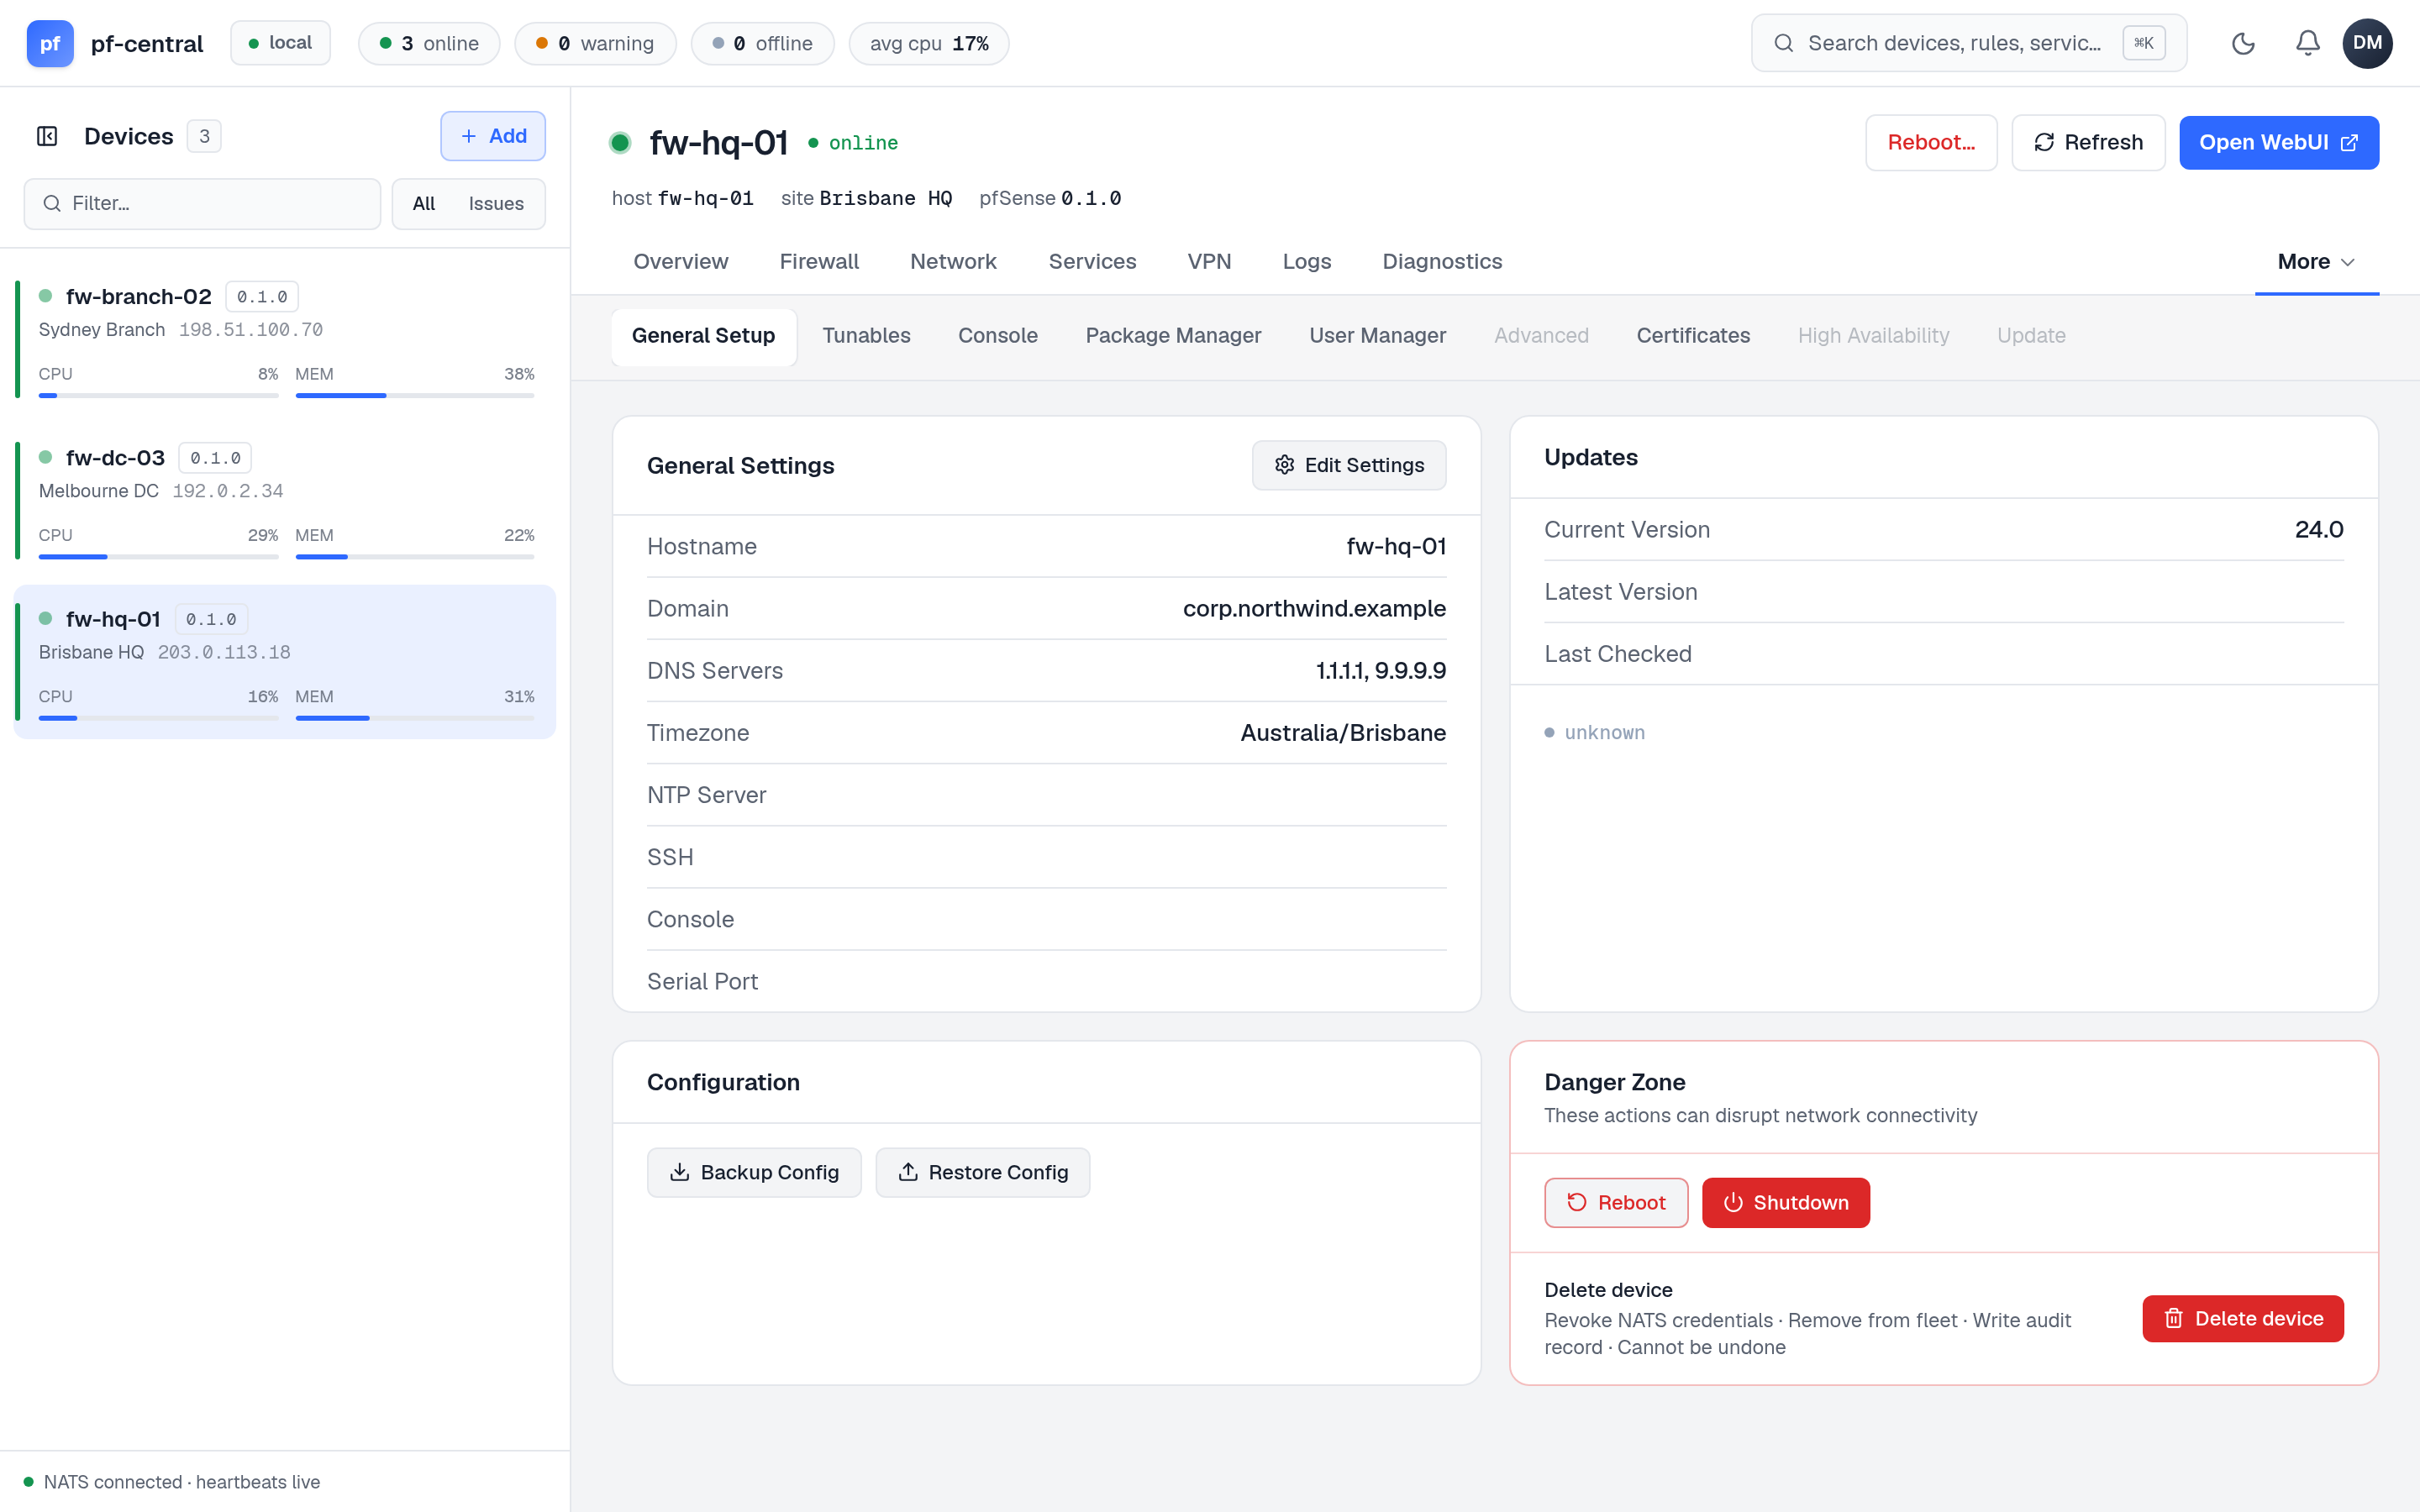The width and height of the screenshot is (2420, 1512).
Task: Open the Firewall tab
Action: tap(818, 262)
